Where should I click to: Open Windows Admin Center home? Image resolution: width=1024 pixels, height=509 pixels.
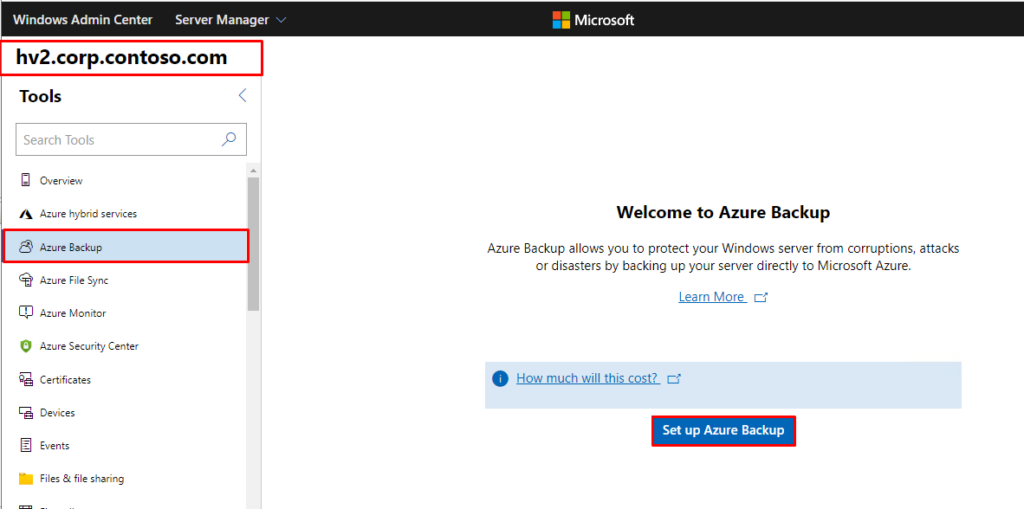tap(83, 20)
